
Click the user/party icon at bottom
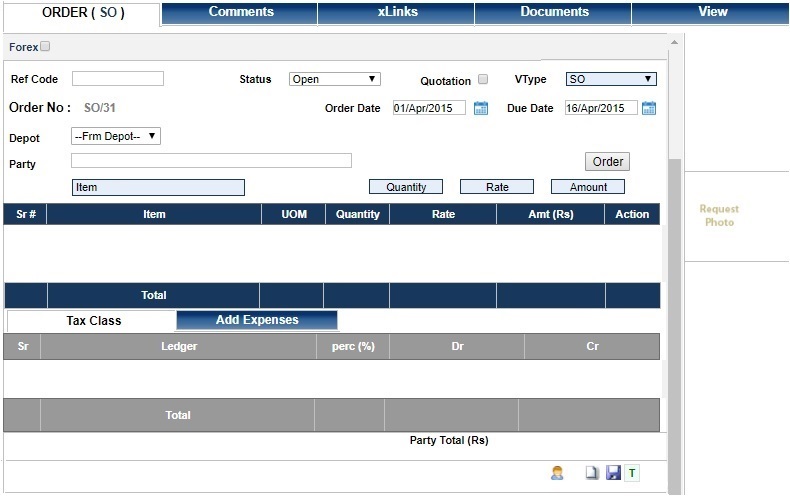[557, 473]
